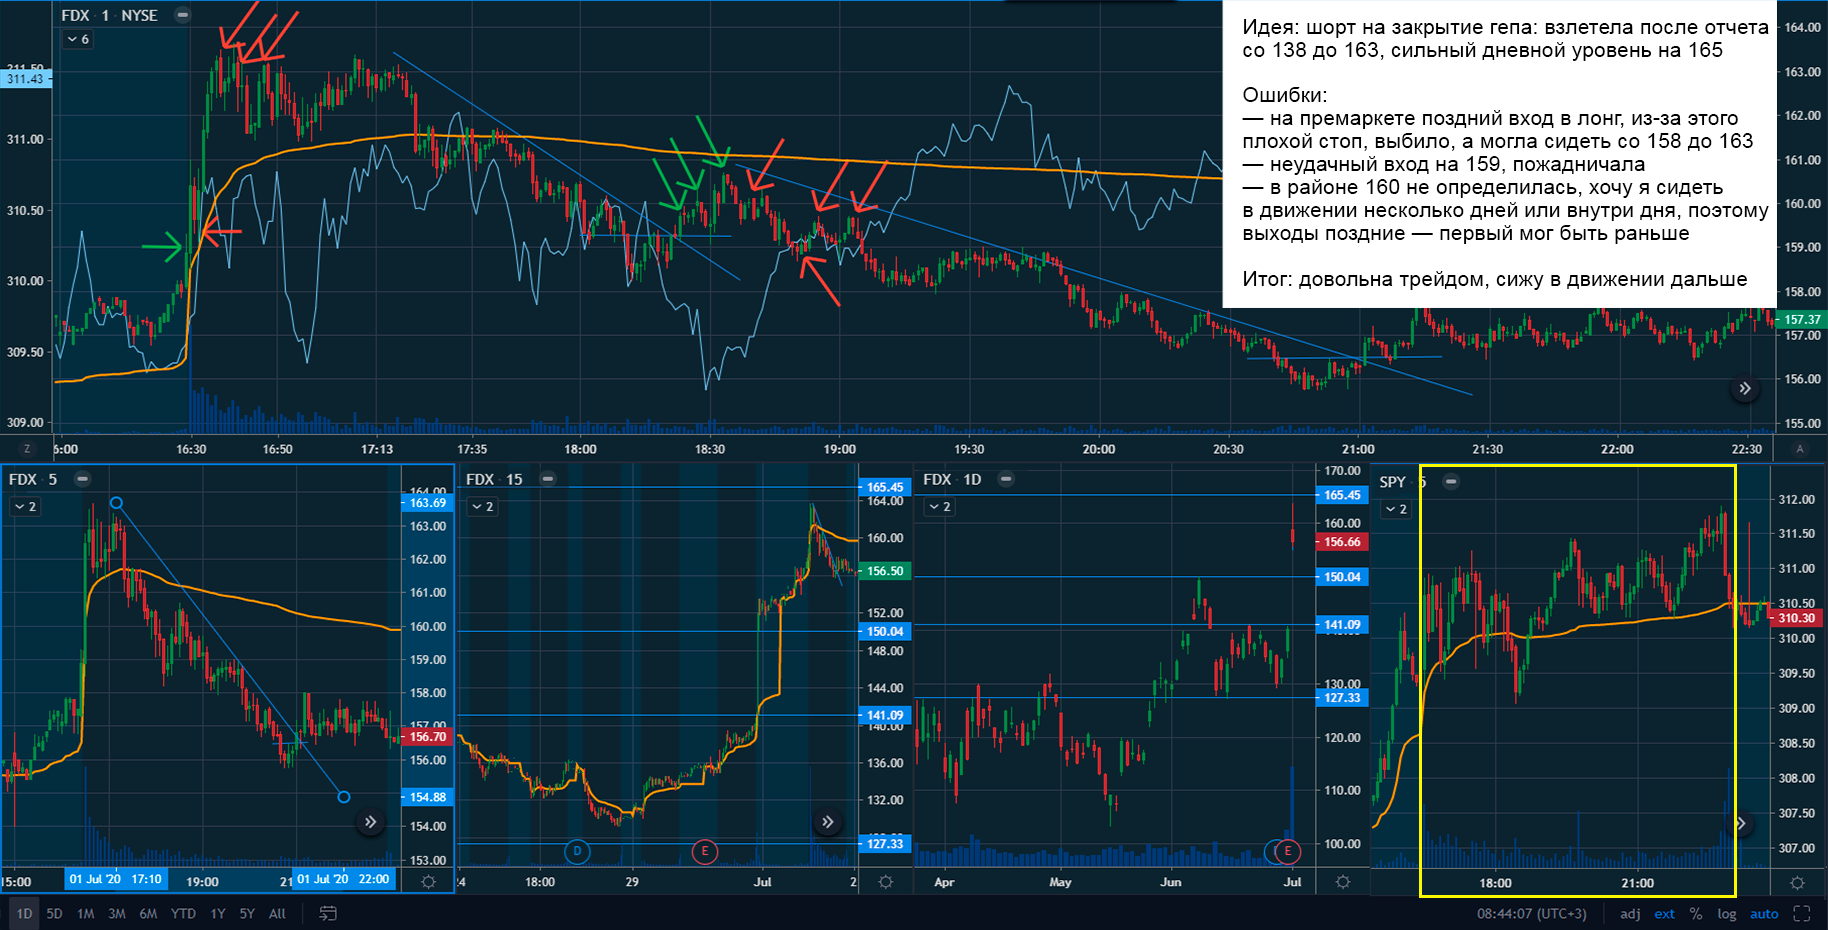
Task: Click 311.43 price label on main left axis
Action: pyautogui.click(x=25, y=79)
